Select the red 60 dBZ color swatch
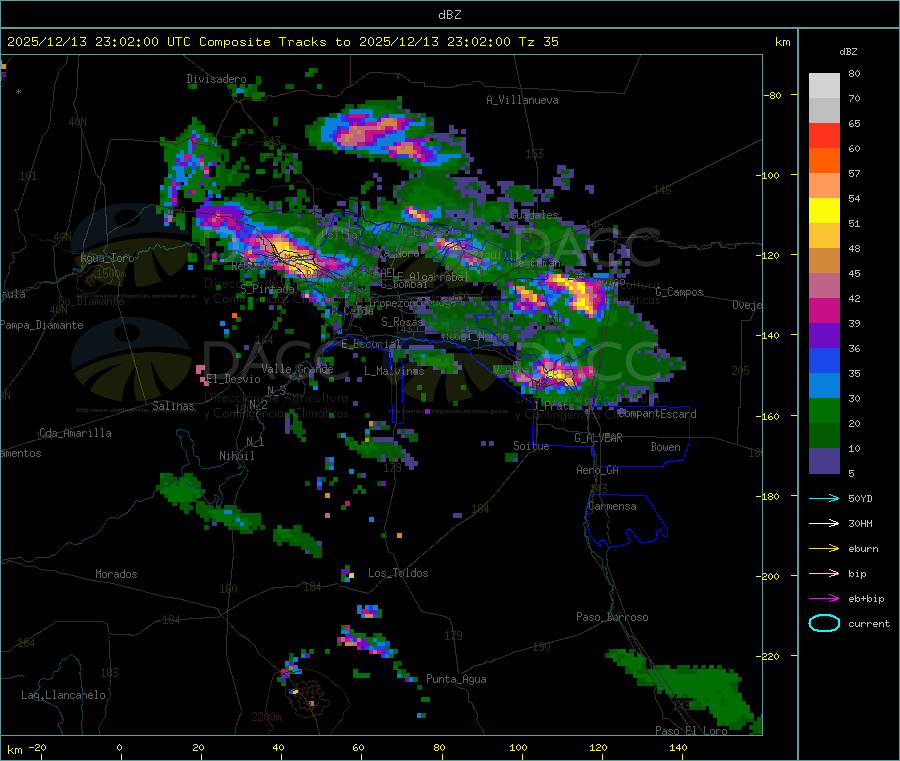This screenshot has height=761, width=900. tap(824, 136)
